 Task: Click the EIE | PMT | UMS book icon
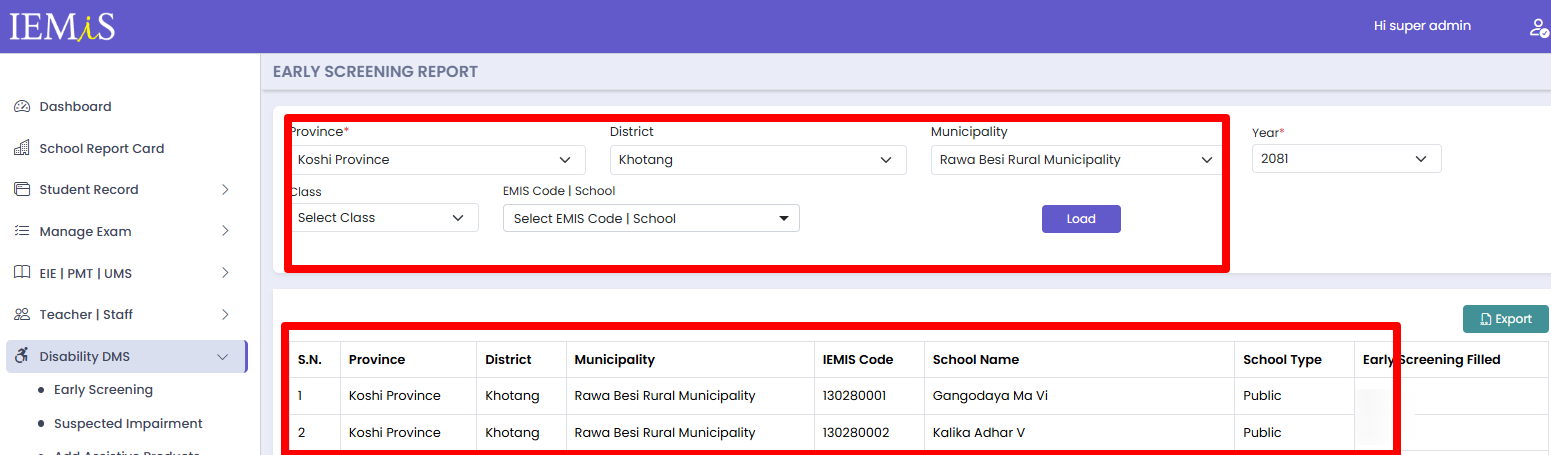click(22, 273)
